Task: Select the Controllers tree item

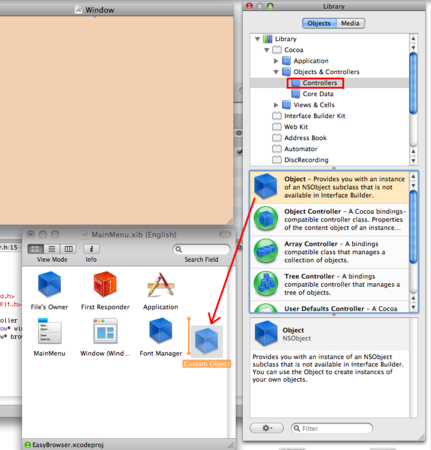Action: coord(329,83)
